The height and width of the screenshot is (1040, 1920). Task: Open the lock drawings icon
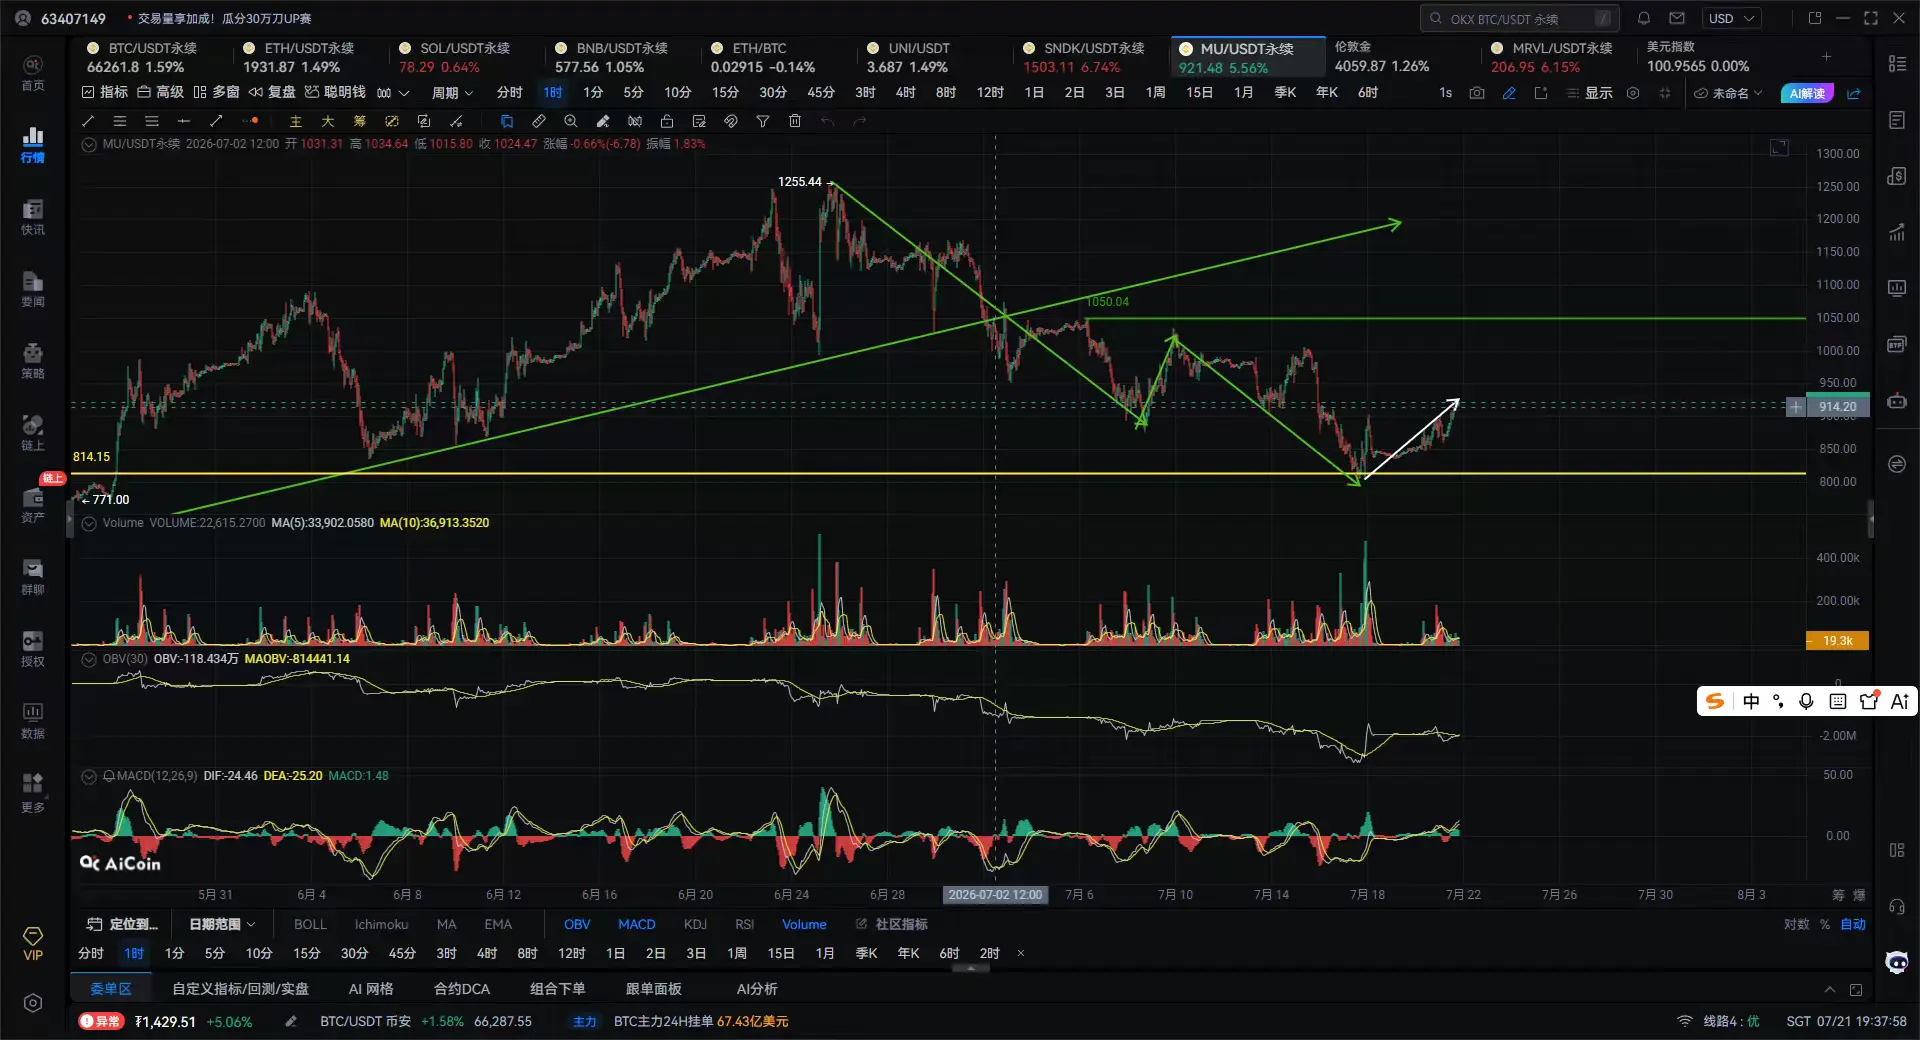tap(667, 121)
